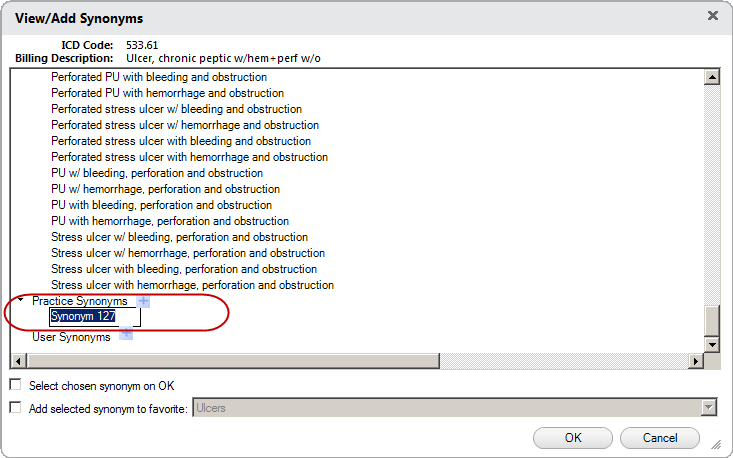Click billing description 'Ulcer, chronic peptic w/hem+perf w/o'

(x=223, y=58)
